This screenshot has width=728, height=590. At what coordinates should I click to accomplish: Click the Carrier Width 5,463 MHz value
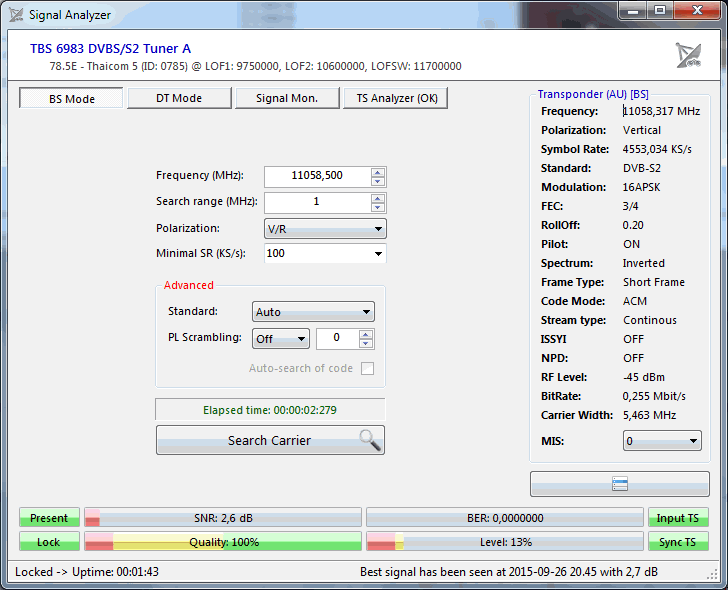point(649,415)
